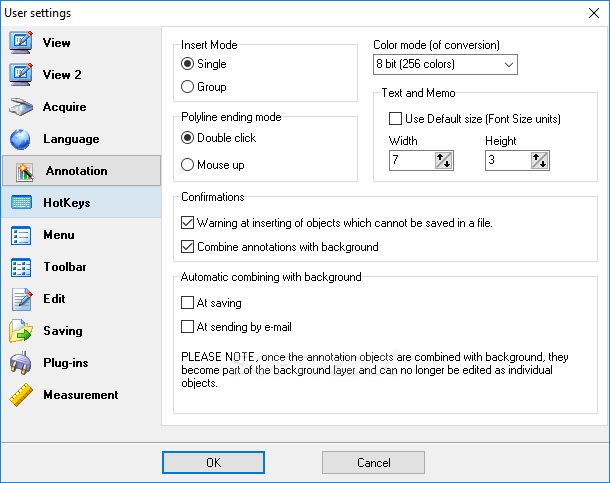The width and height of the screenshot is (610, 483).
Task: Click the Saving folder icon
Action: pos(21,331)
